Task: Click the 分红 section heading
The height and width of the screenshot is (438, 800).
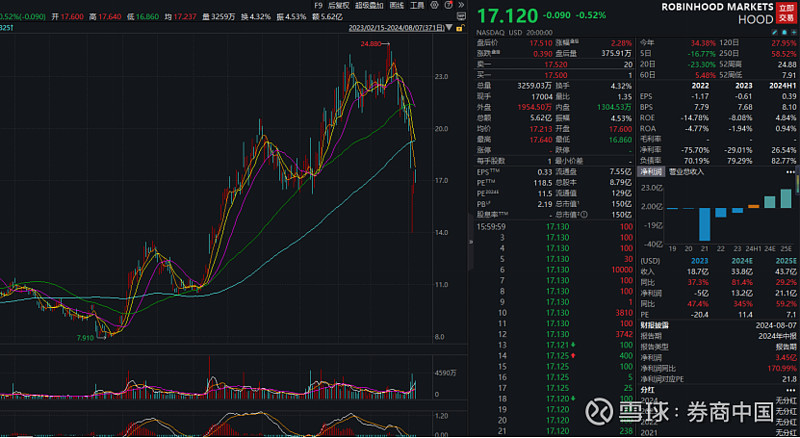Action: [x=647, y=390]
